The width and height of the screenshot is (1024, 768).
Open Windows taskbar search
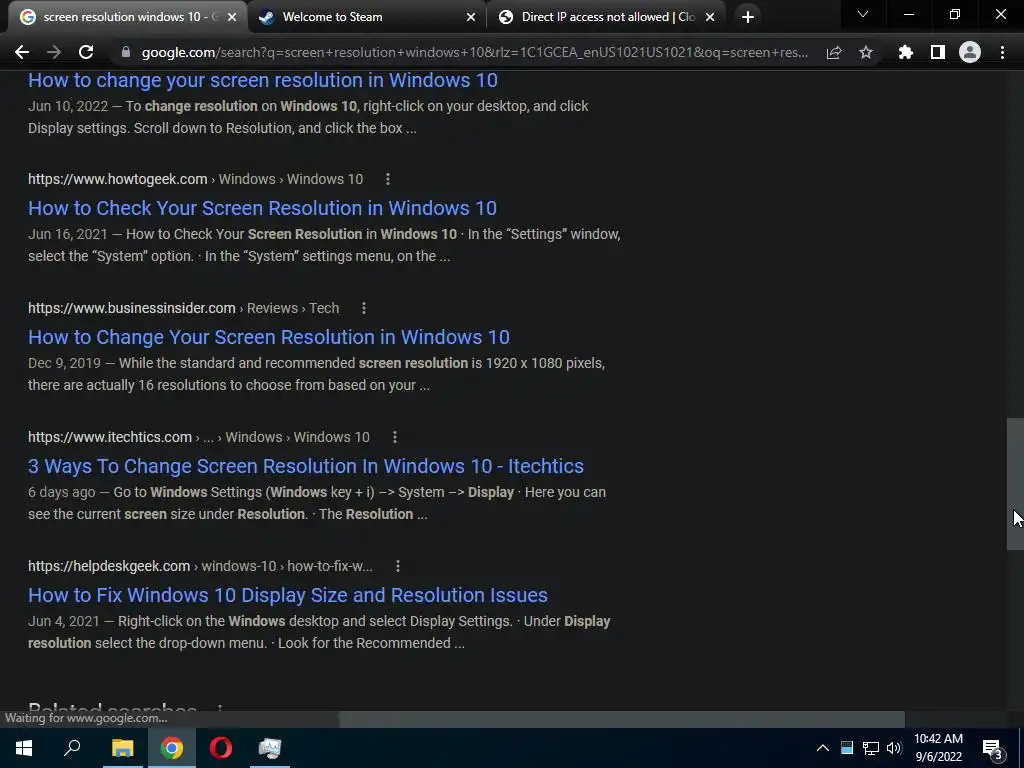[x=72, y=748]
